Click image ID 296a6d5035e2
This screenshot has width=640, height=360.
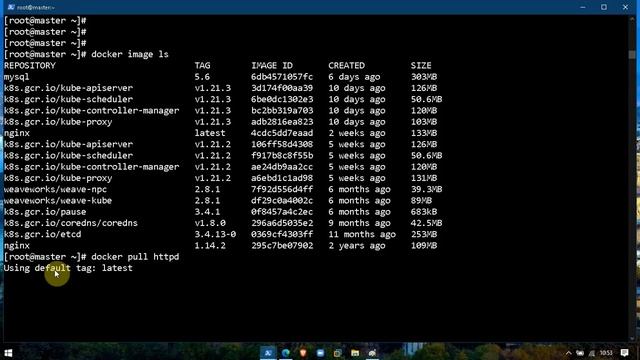click(x=282, y=223)
